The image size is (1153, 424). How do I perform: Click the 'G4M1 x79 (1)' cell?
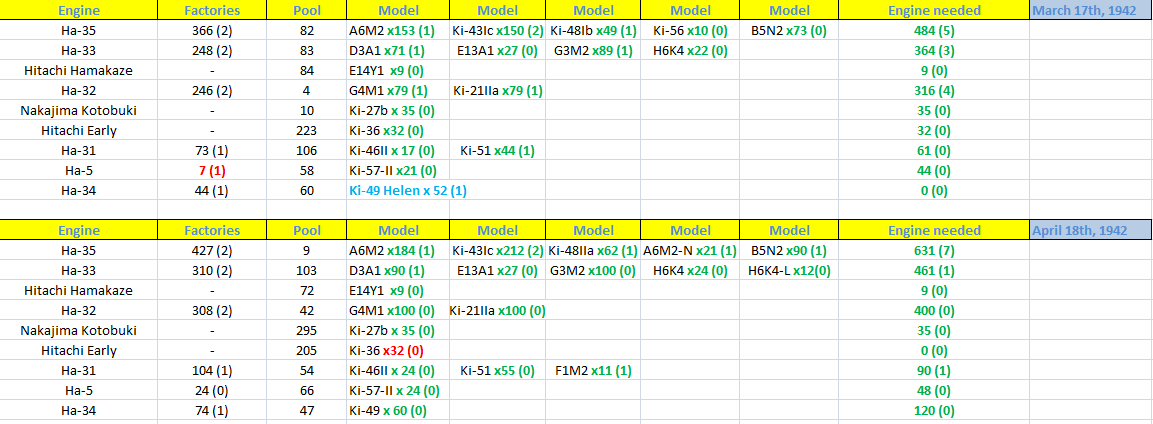[x=398, y=90]
